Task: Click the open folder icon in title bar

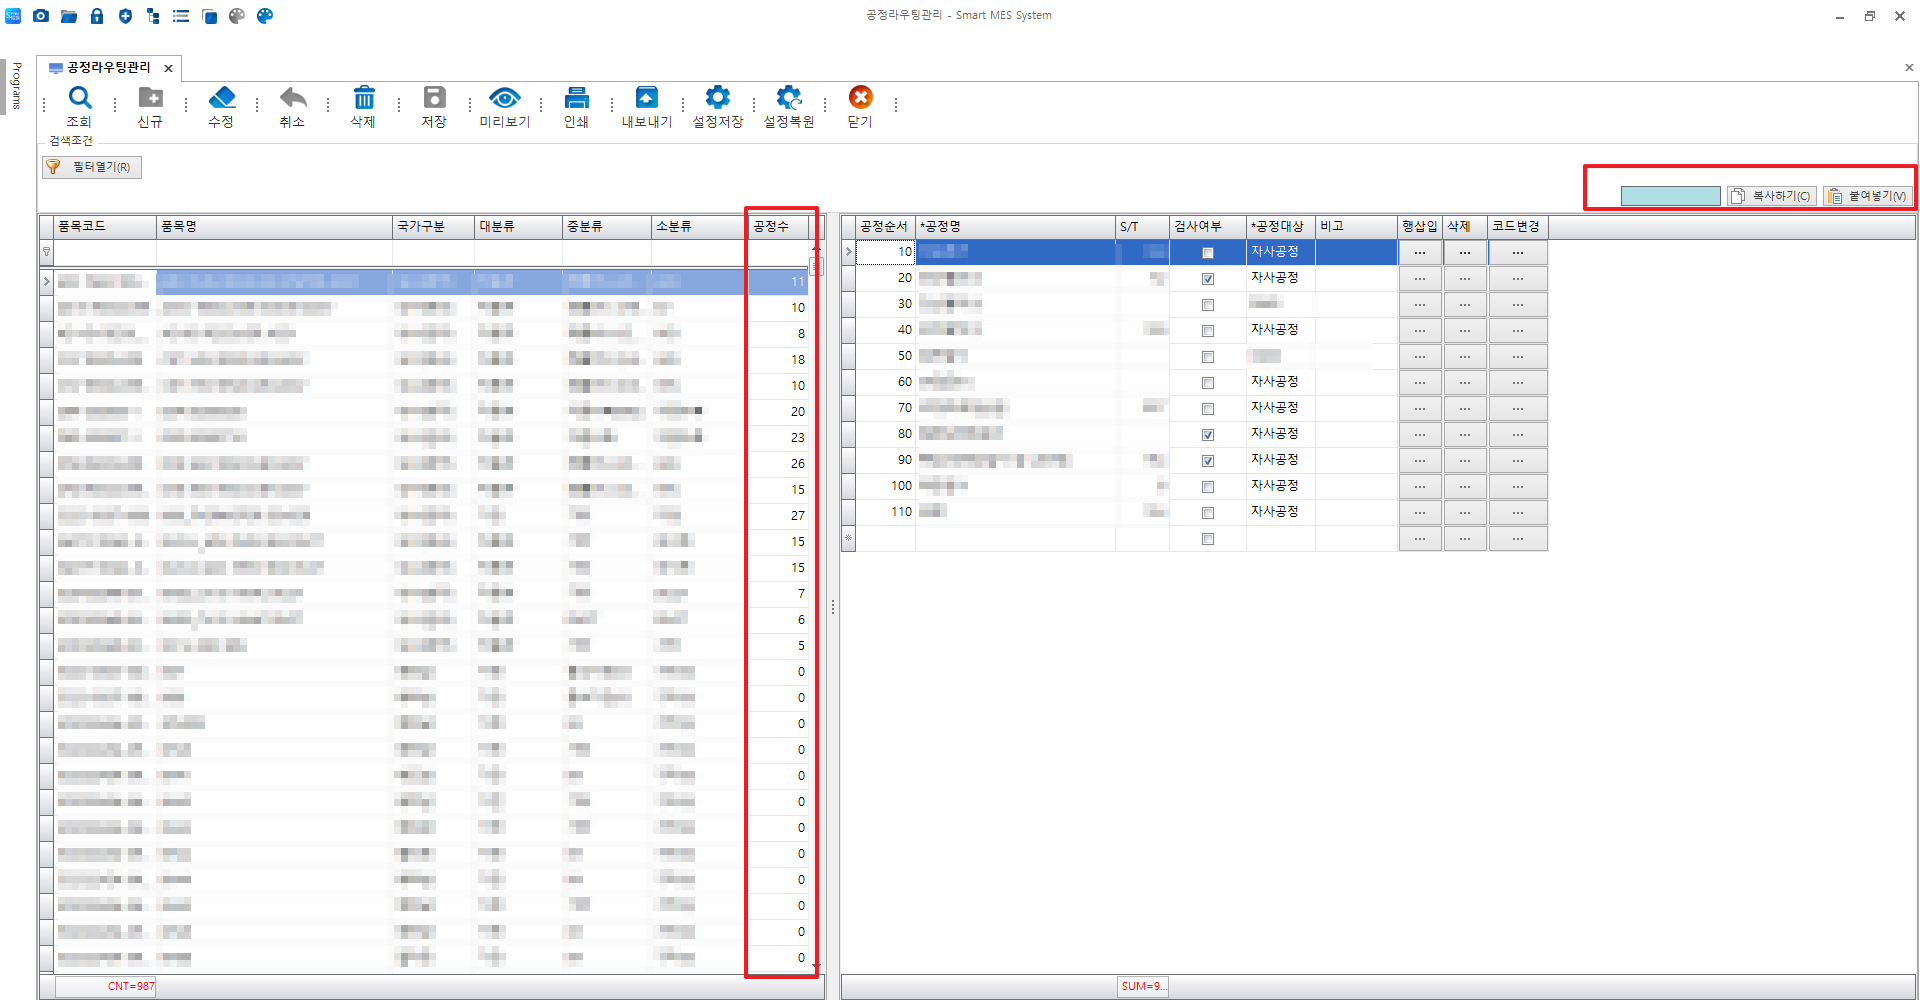Action: 69,16
